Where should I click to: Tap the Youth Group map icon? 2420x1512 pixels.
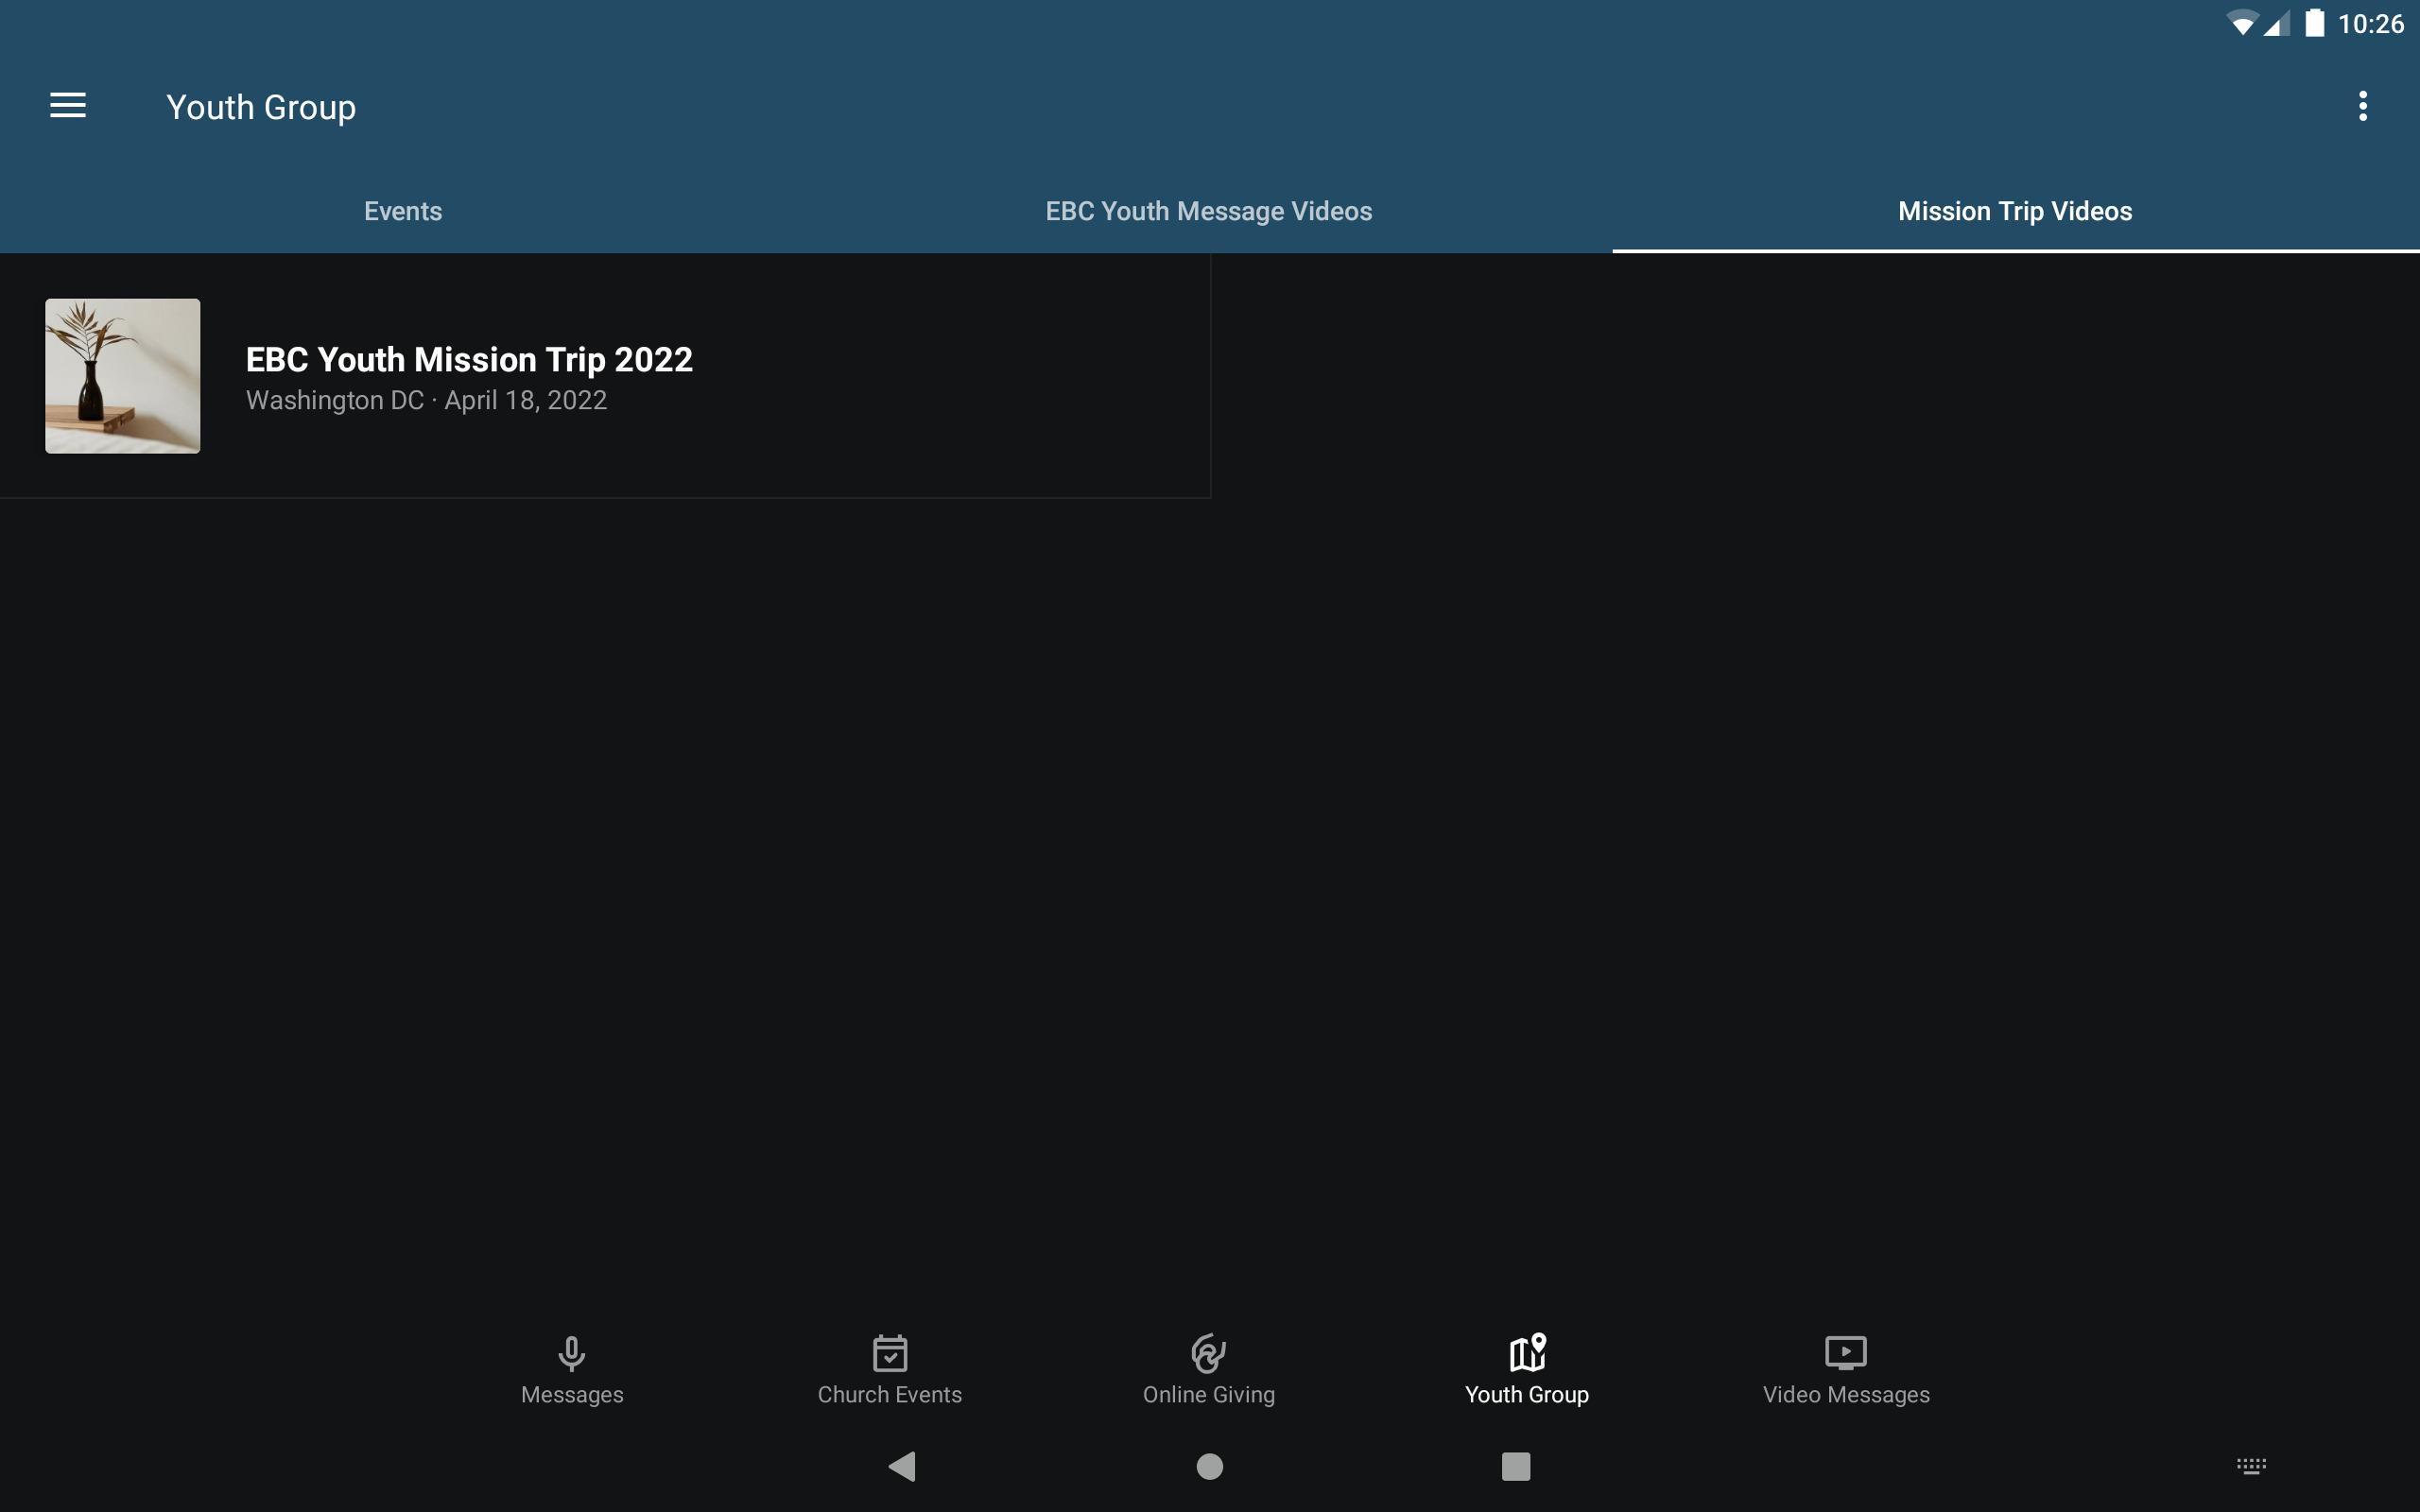1527,1353
